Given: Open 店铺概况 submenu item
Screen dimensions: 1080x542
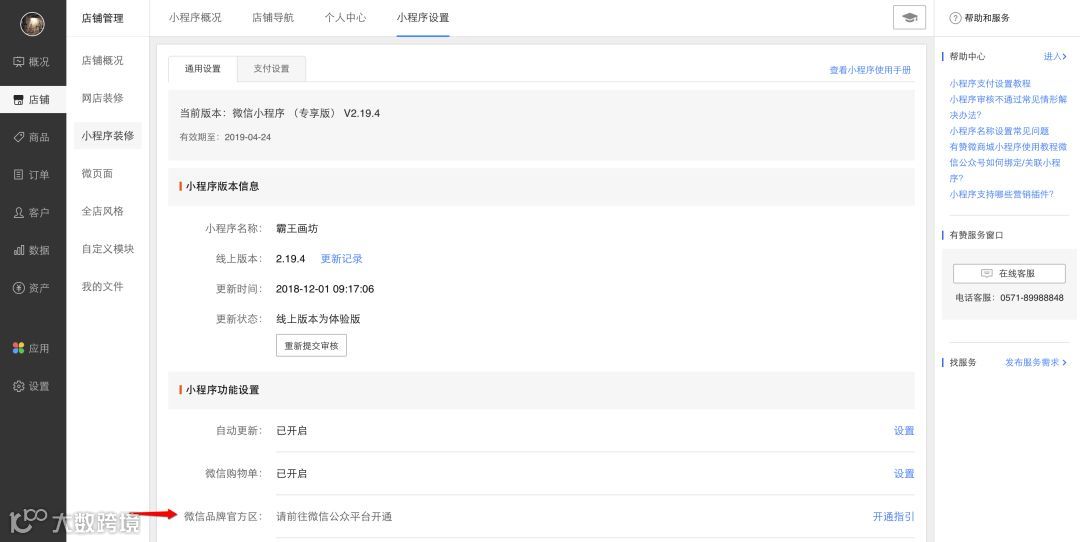Looking at the screenshot, I should coord(103,61).
